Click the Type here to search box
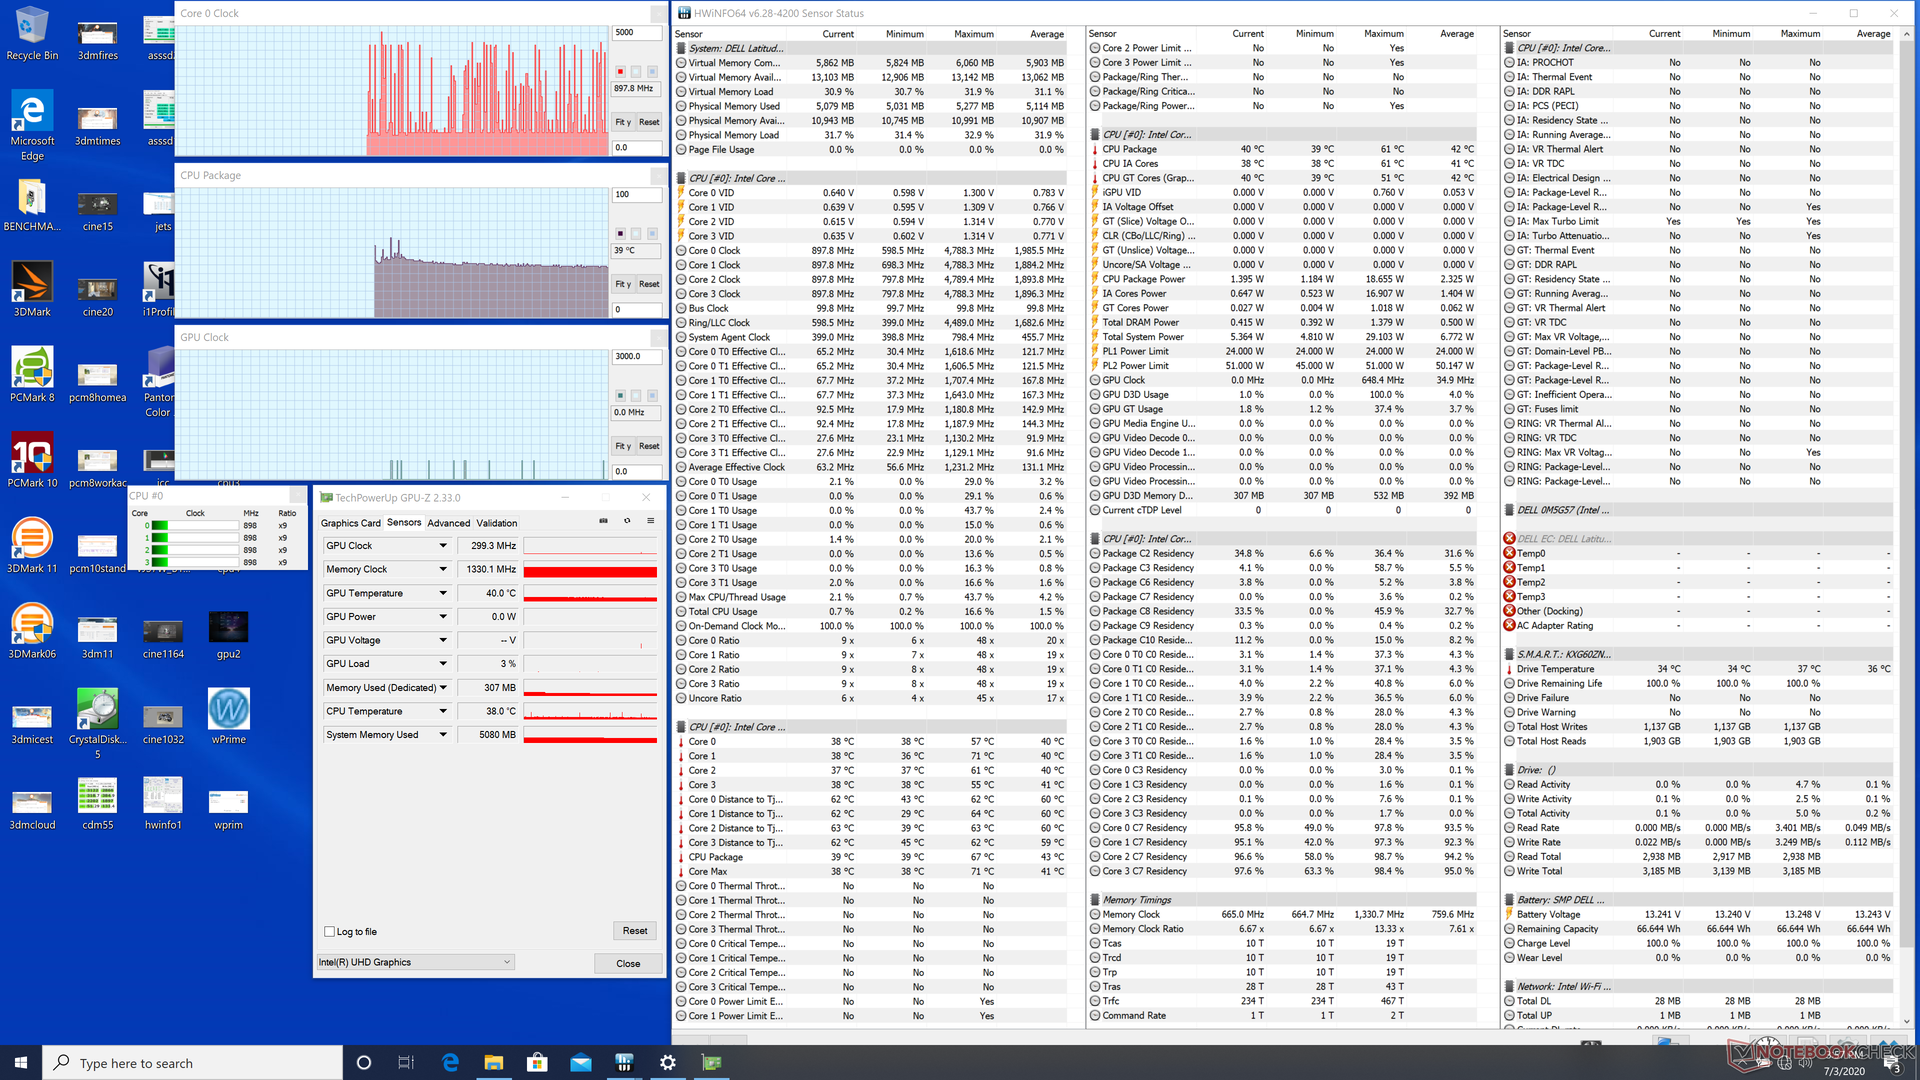The image size is (1920, 1080). click(x=192, y=1062)
